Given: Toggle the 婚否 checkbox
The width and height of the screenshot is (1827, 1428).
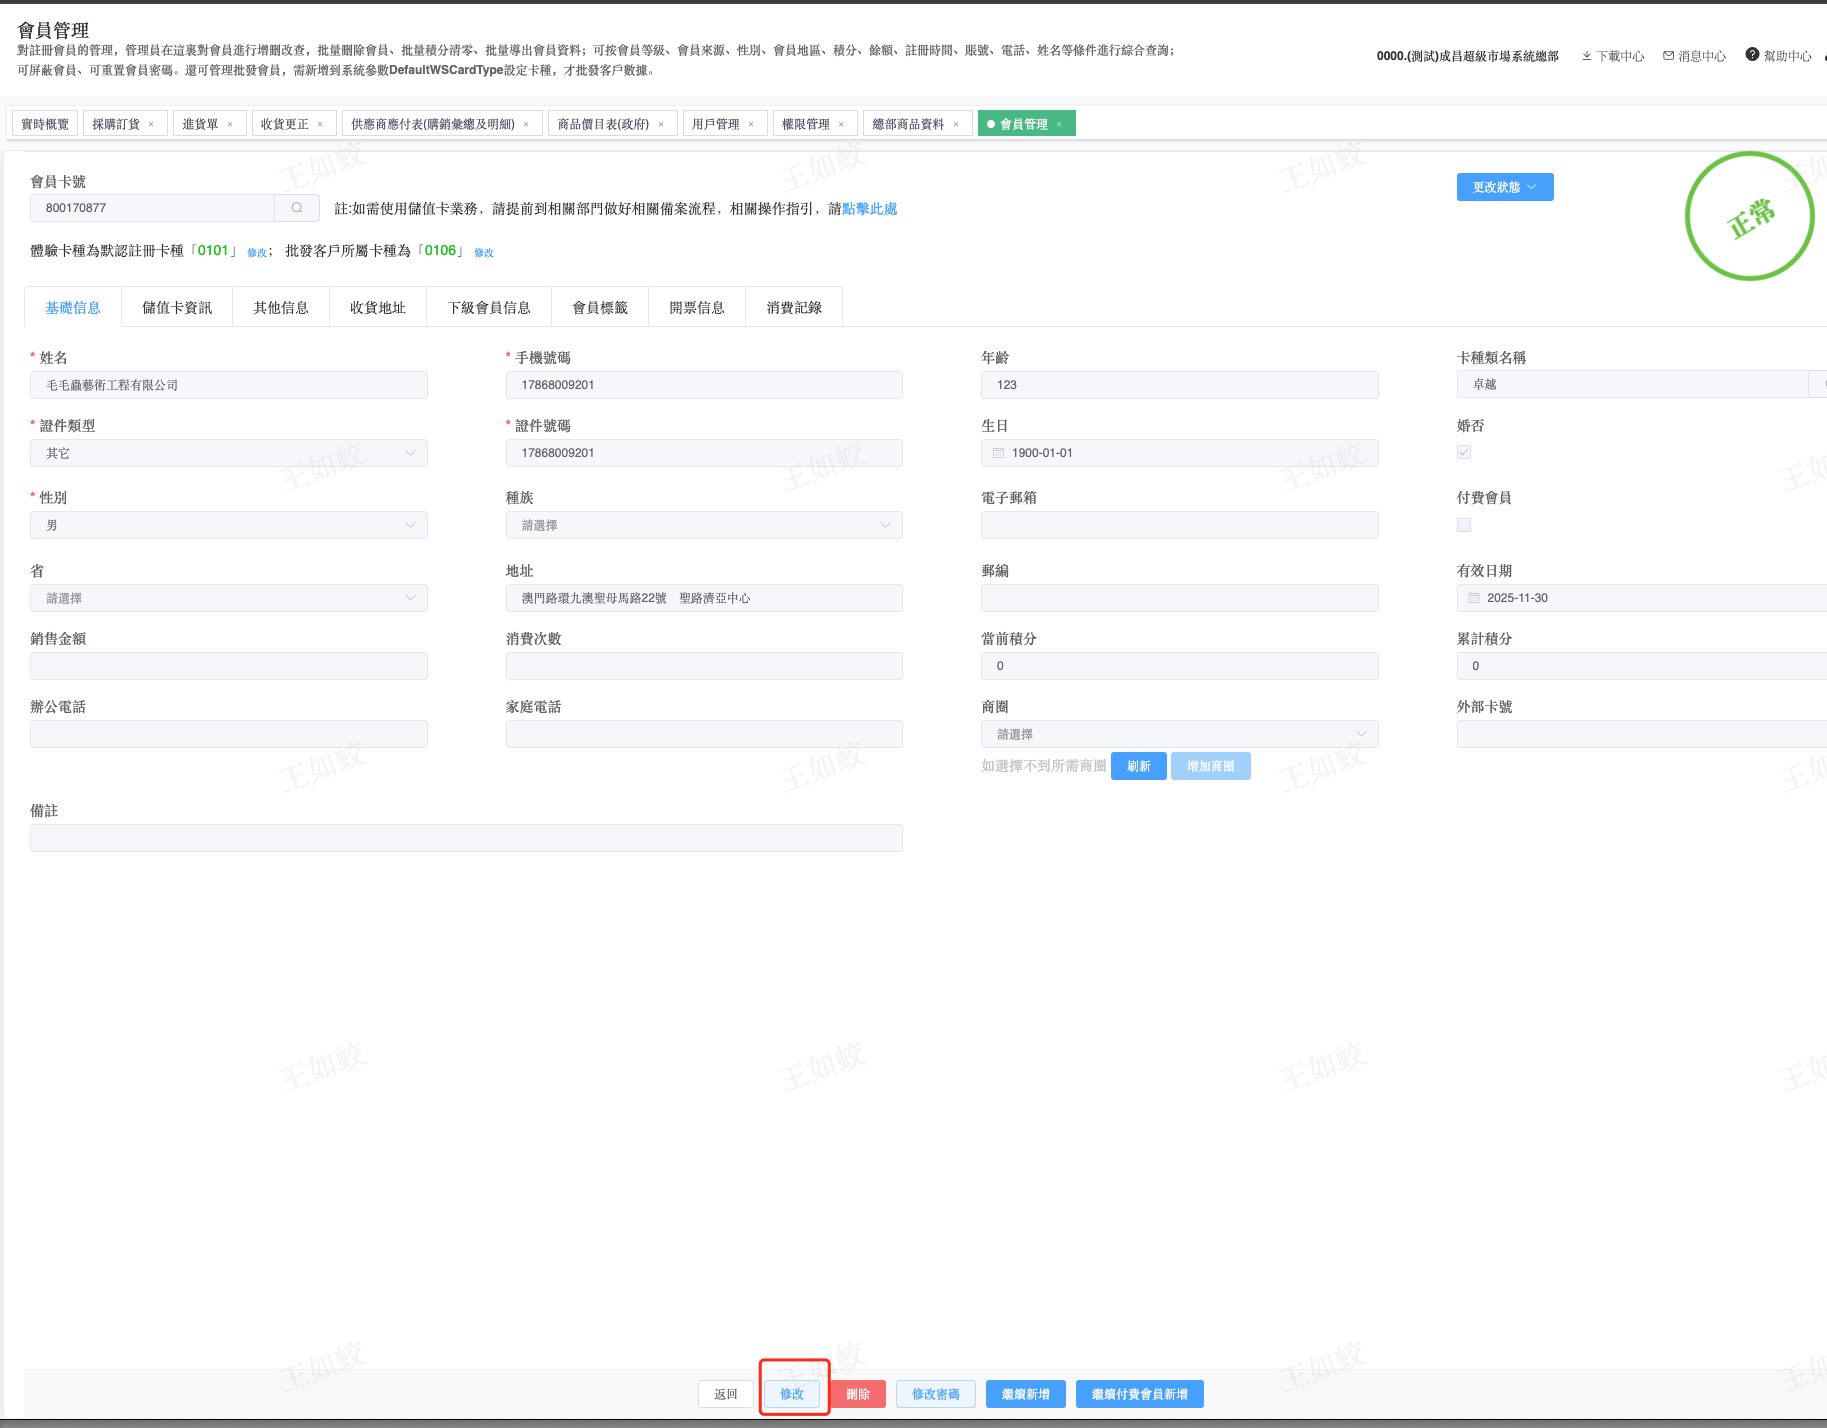Looking at the screenshot, I should (1464, 452).
